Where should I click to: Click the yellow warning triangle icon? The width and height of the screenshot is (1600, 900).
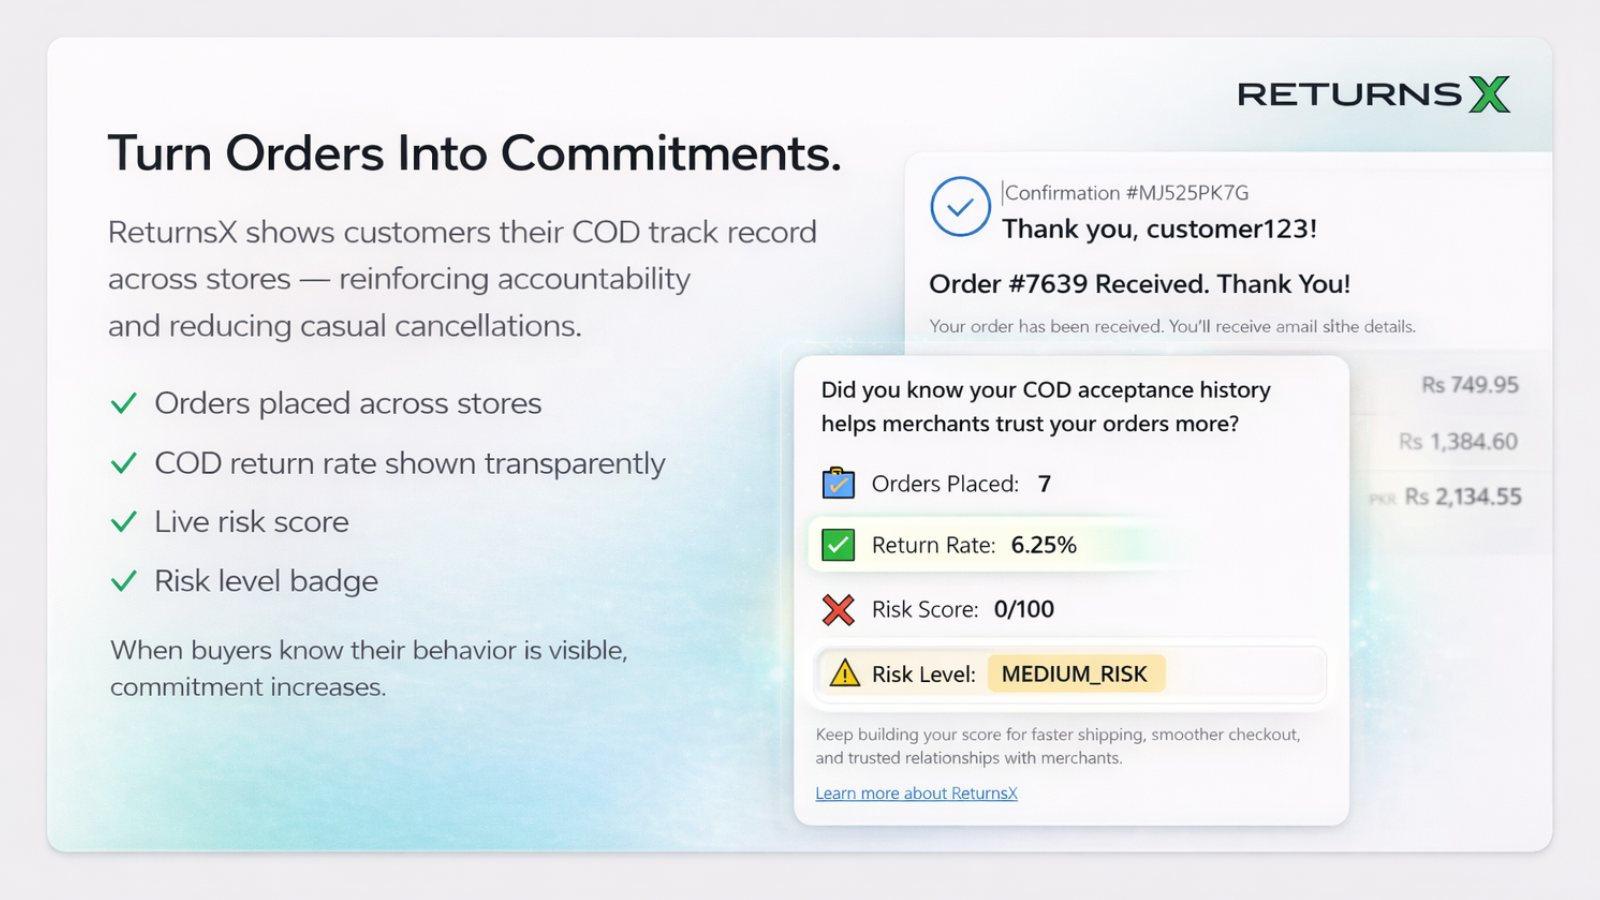[x=845, y=673]
